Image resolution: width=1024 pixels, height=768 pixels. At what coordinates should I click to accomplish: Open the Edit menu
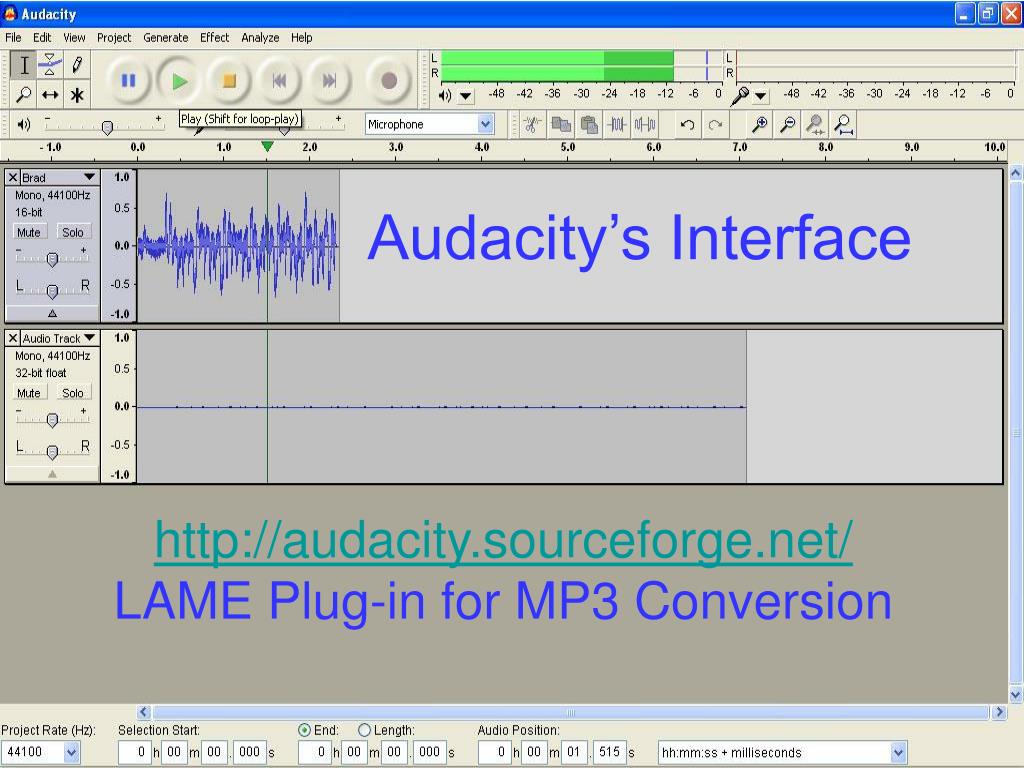42,37
